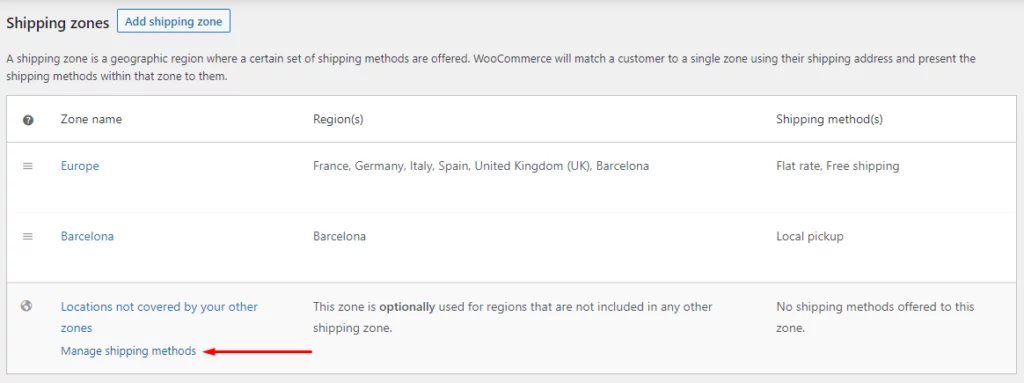
Task: Open the Barcelona shipping zone
Action: [87, 237]
